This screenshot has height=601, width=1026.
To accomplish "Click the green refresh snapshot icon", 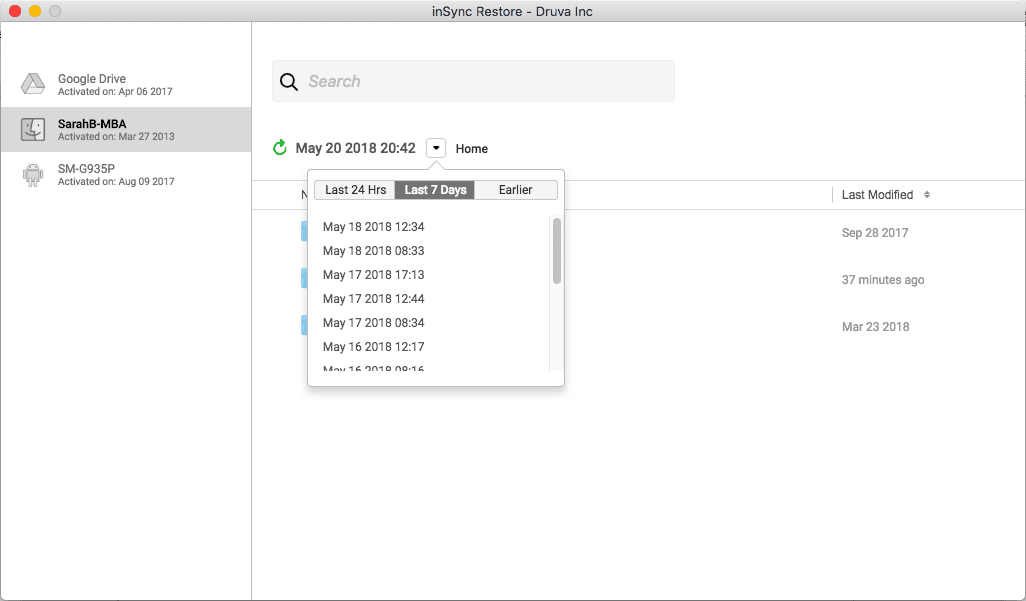I will click(x=280, y=148).
